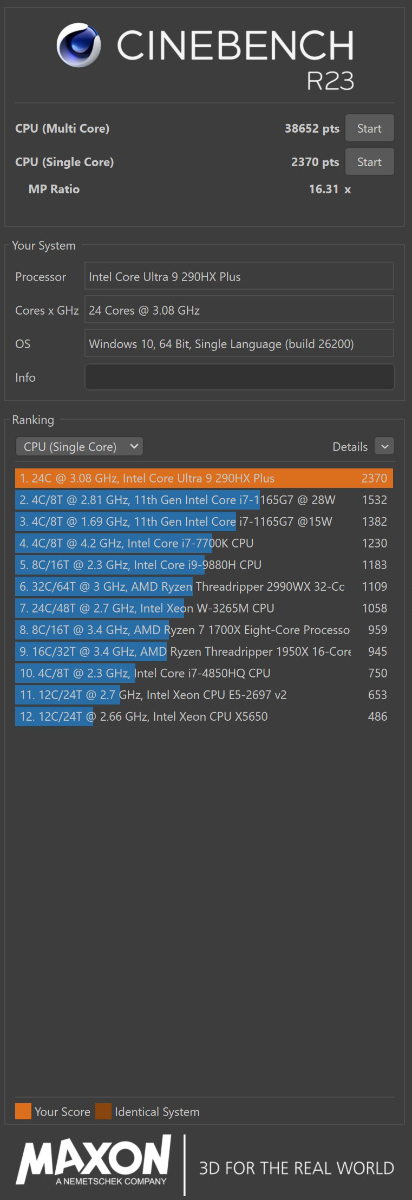Select the Xeon CPU X5650 ranking entry
This screenshot has width=412, height=1200.
coord(204,717)
